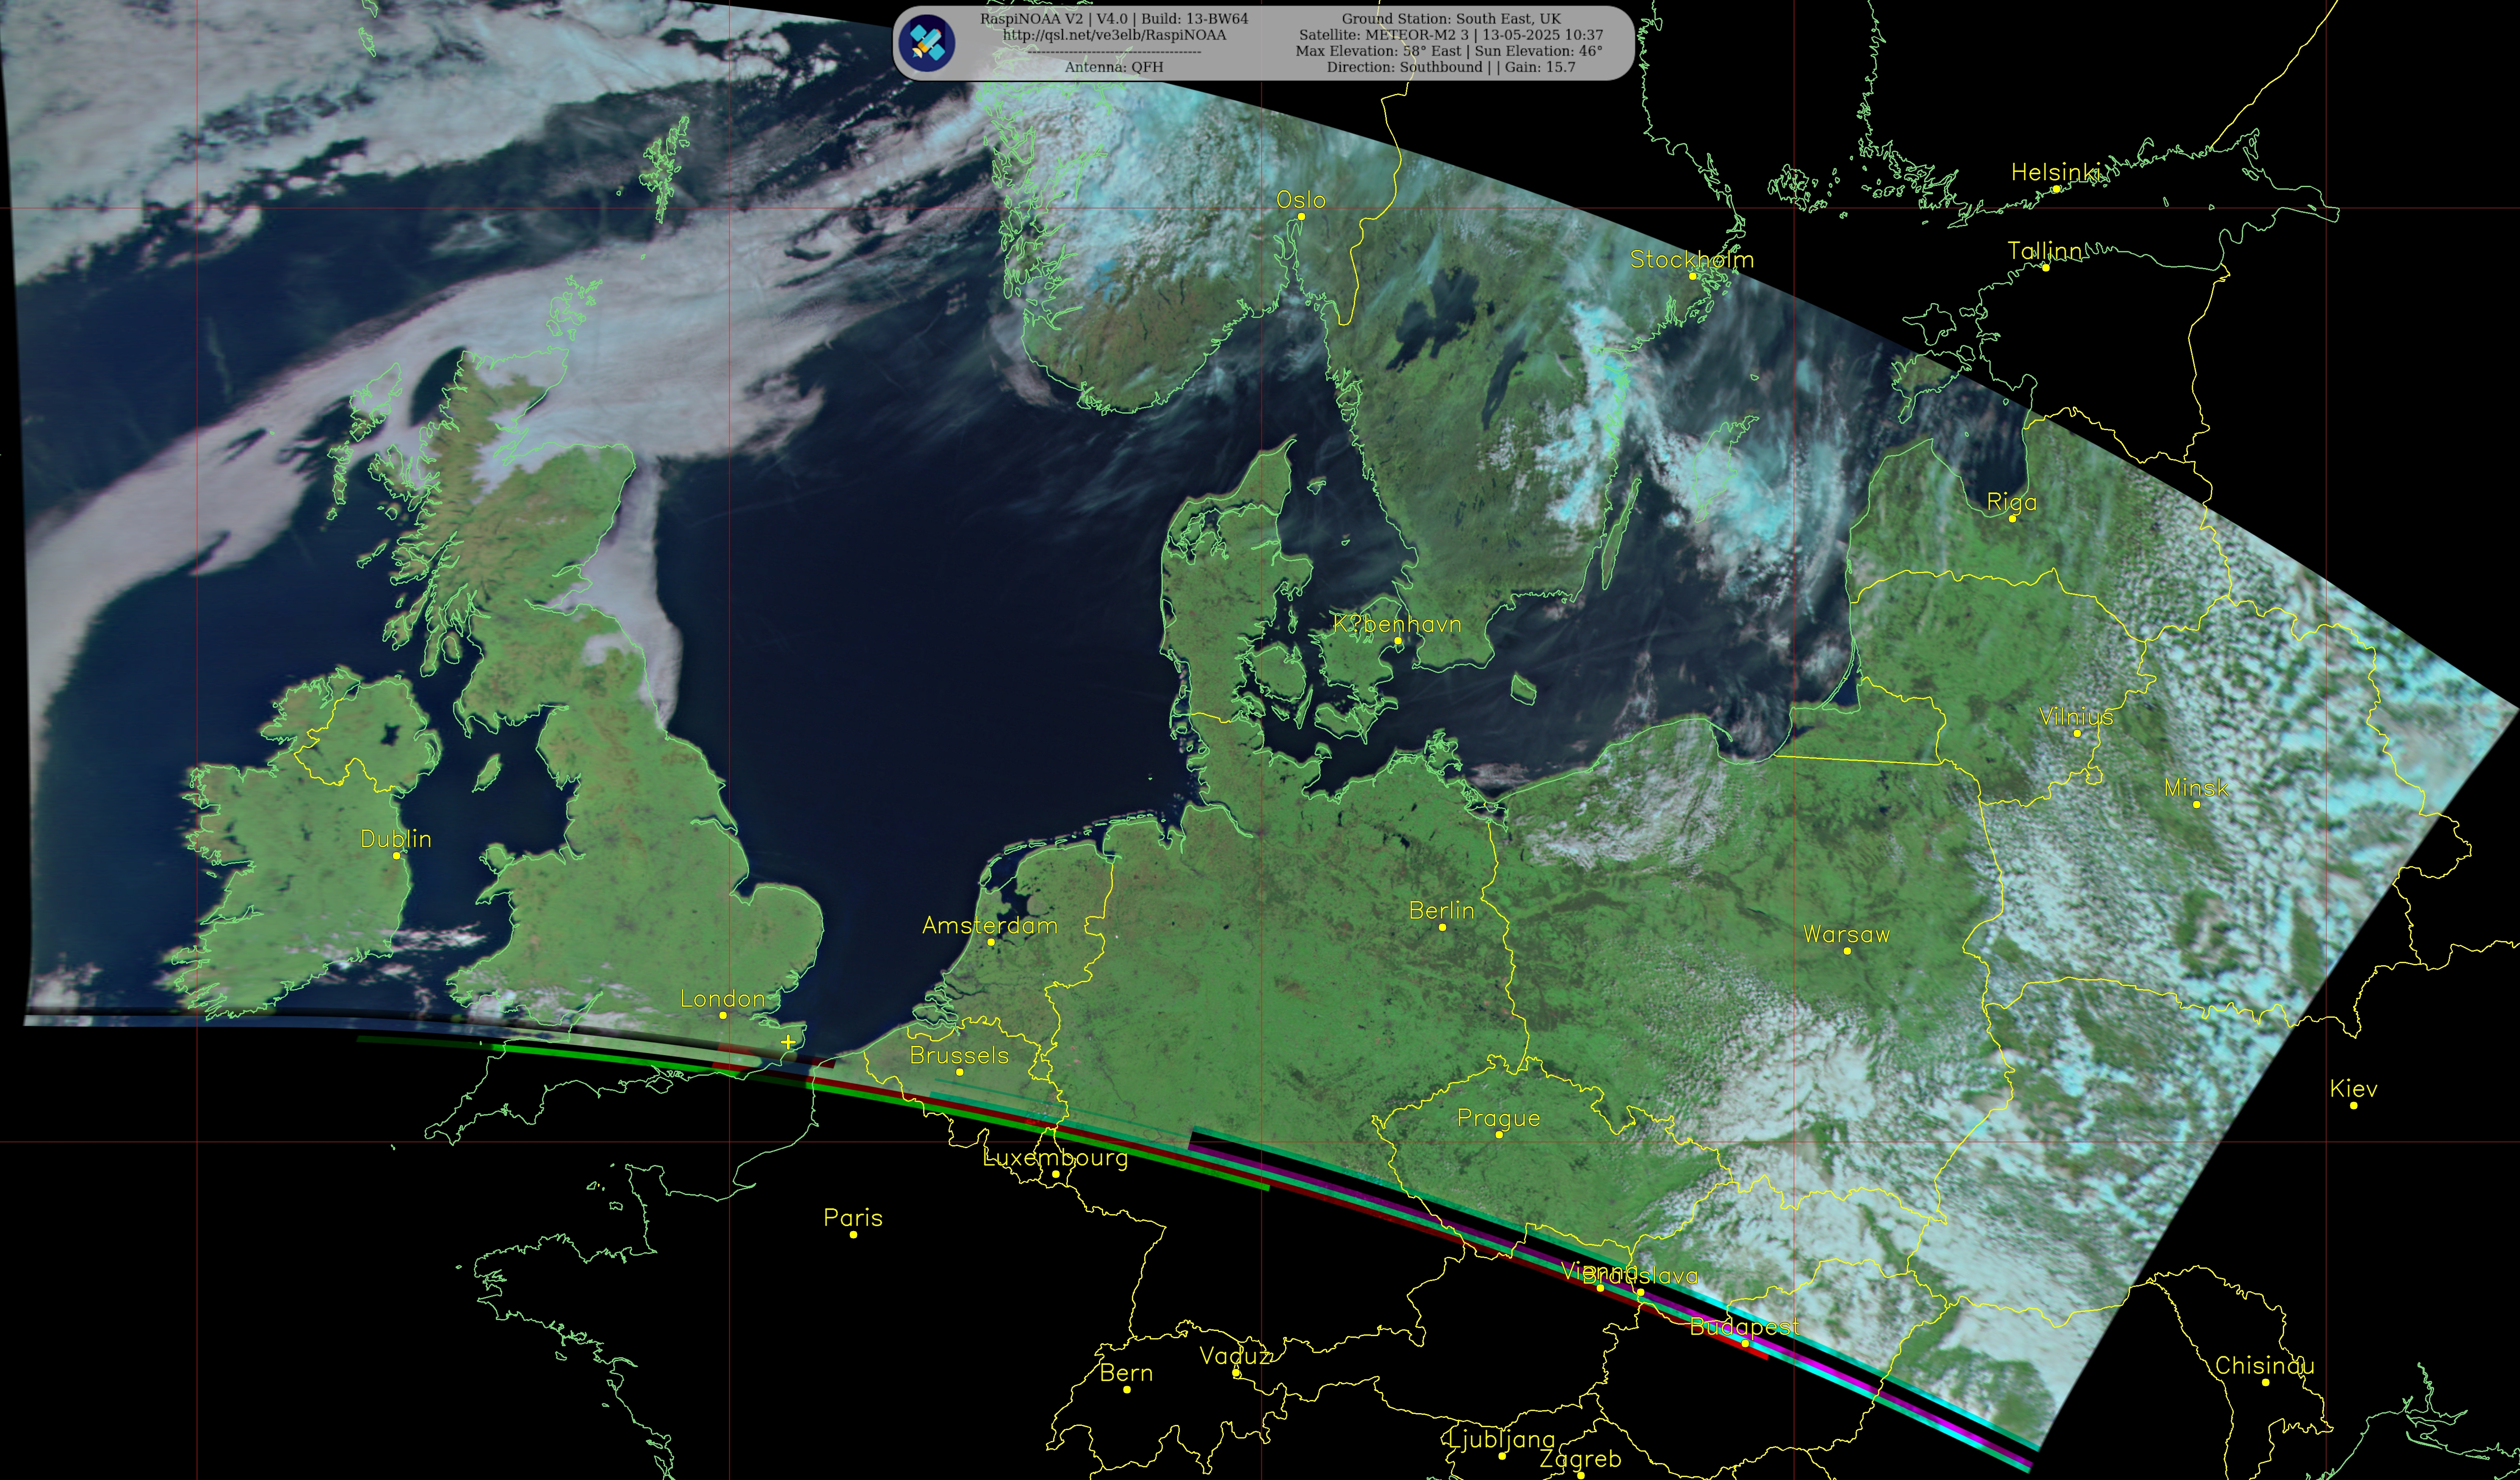
Task: Click the Ground Station South East UK text
Action: pyautogui.click(x=1451, y=19)
